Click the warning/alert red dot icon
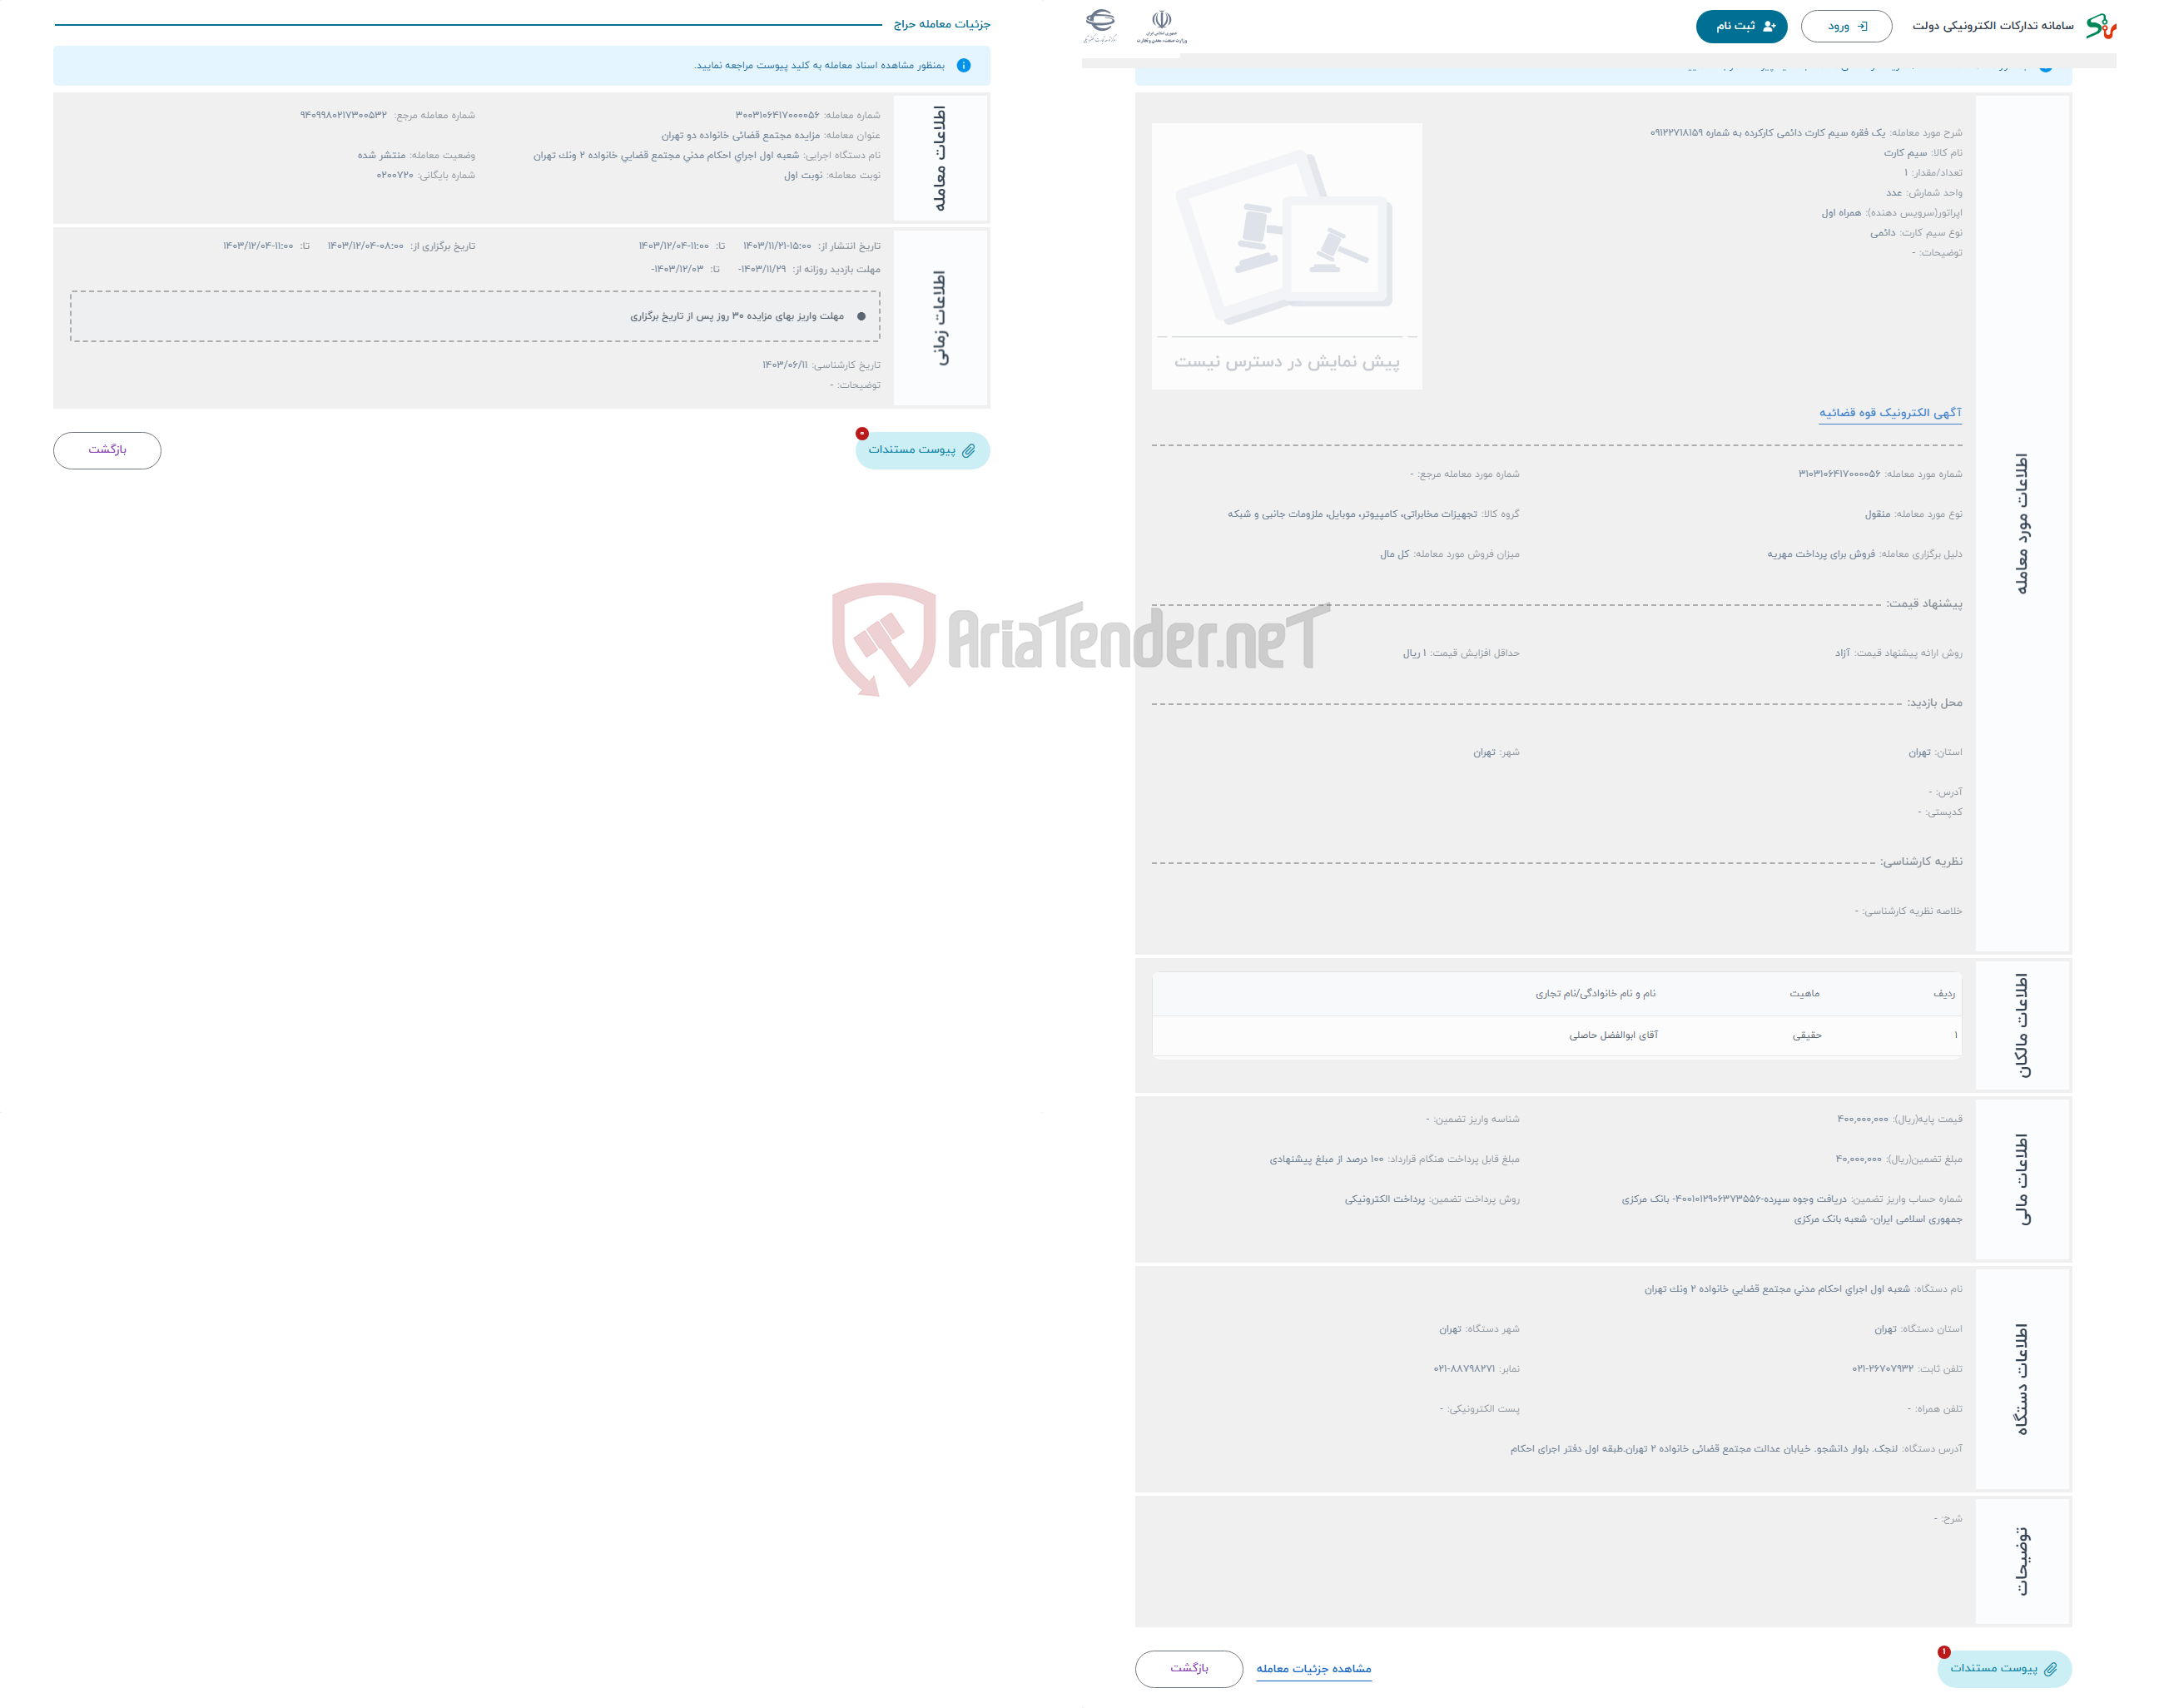The width and height of the screenshot is (2164, 1708). click(x=861, y=436)
